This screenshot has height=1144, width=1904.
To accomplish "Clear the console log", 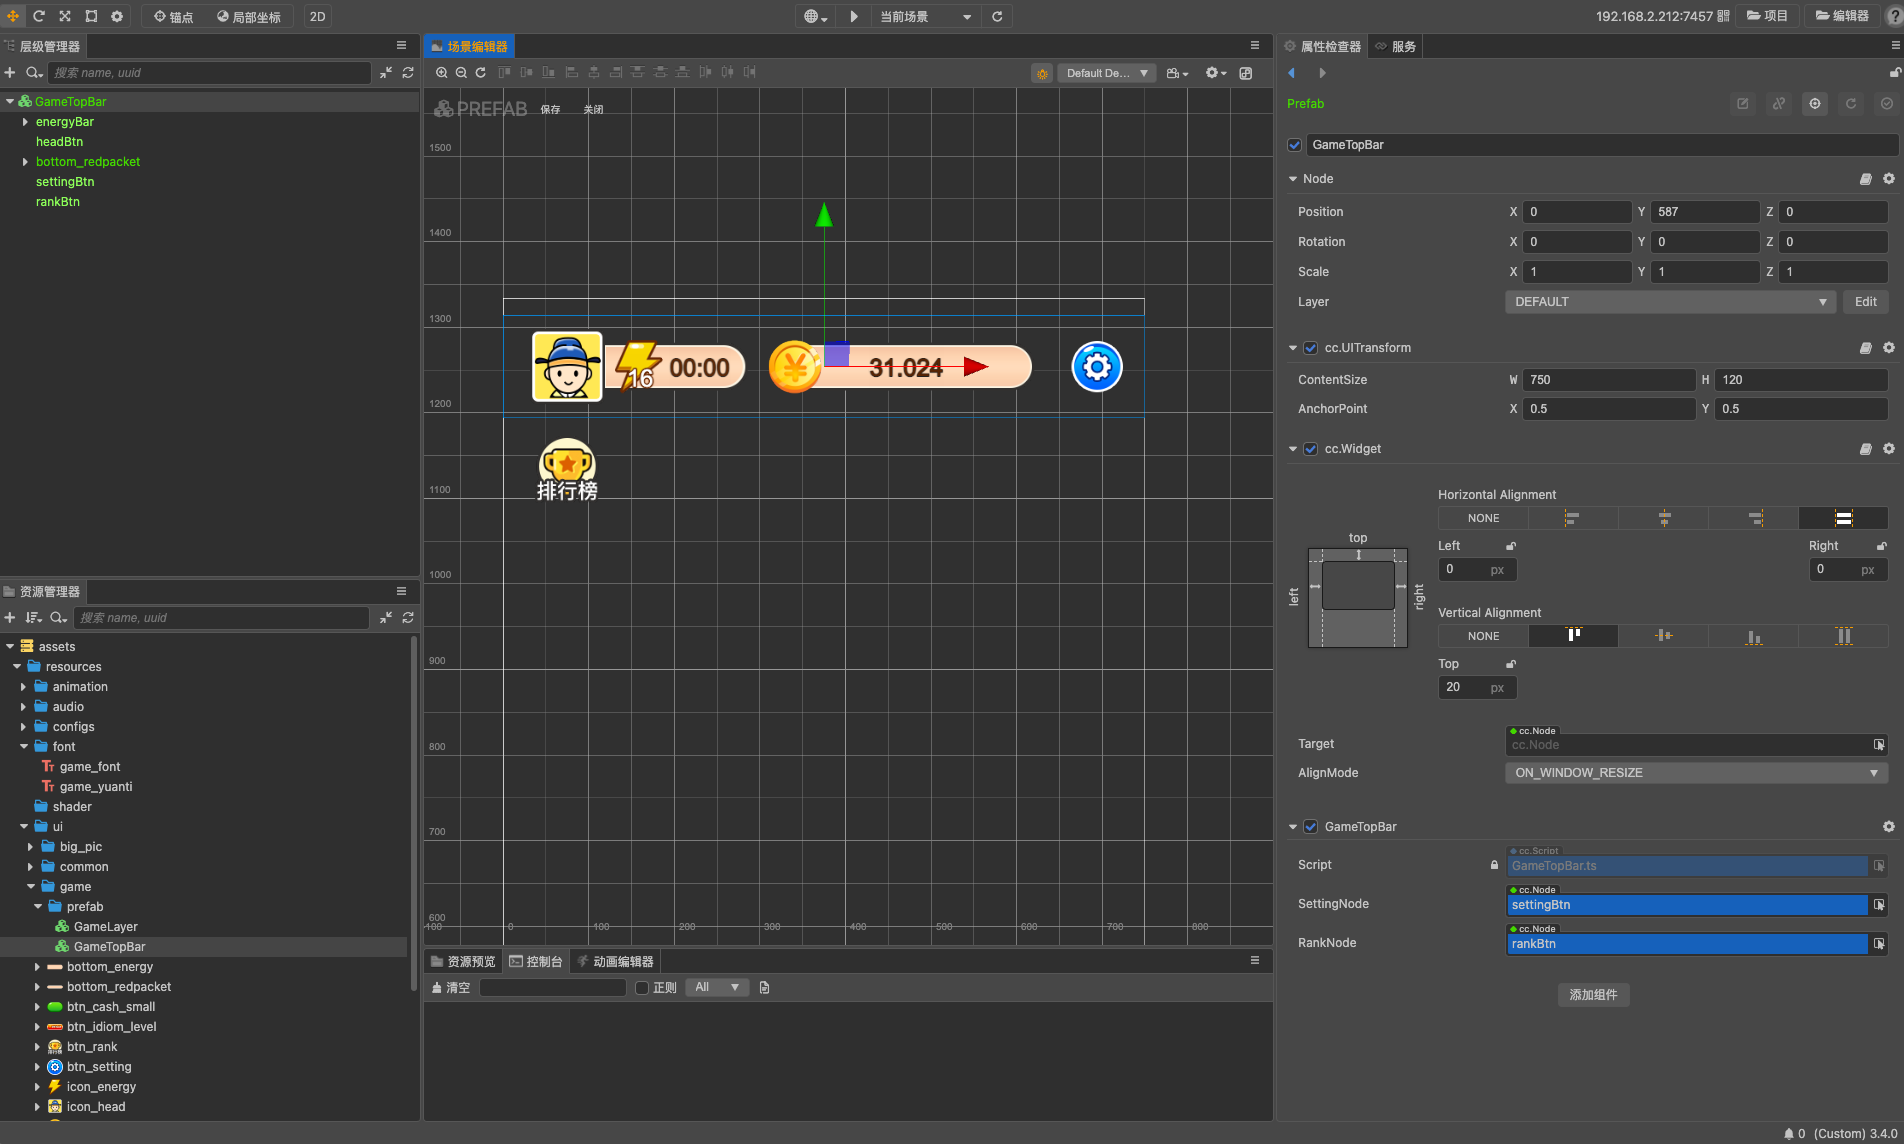I will (450, 988).
